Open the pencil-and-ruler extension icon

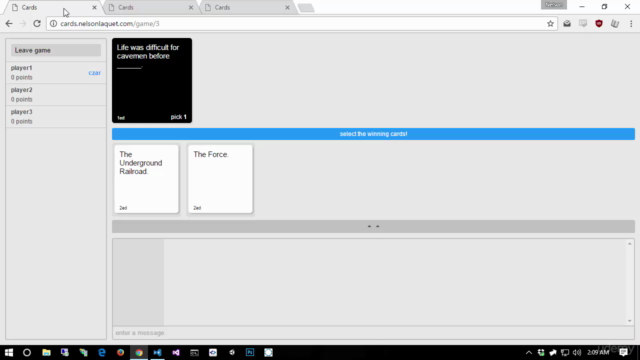click(x=615, y=24)
